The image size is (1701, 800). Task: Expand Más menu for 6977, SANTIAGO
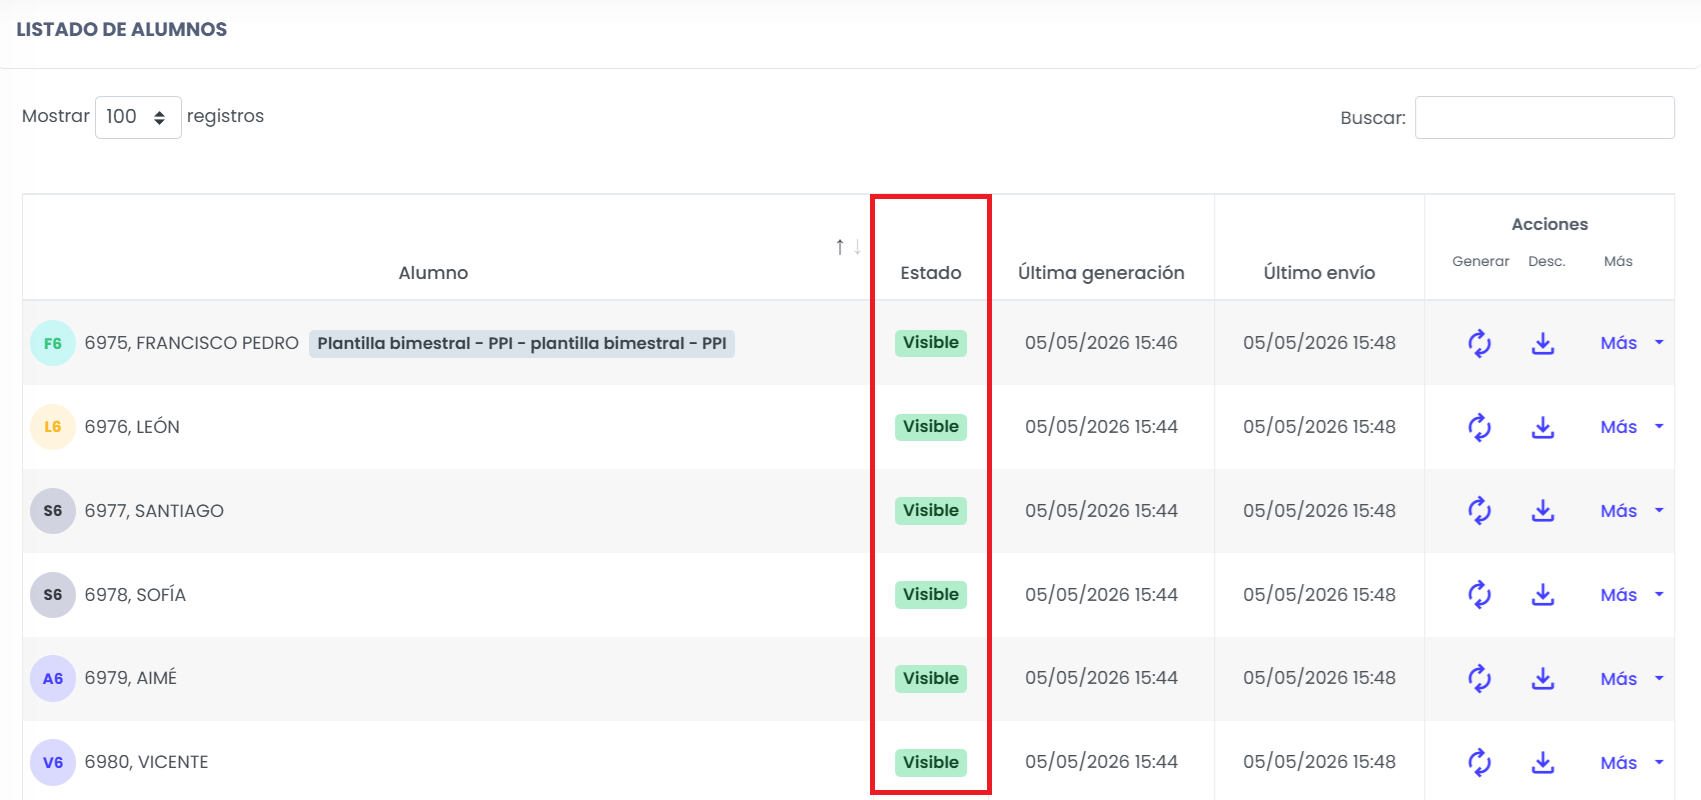[1632, 511]
